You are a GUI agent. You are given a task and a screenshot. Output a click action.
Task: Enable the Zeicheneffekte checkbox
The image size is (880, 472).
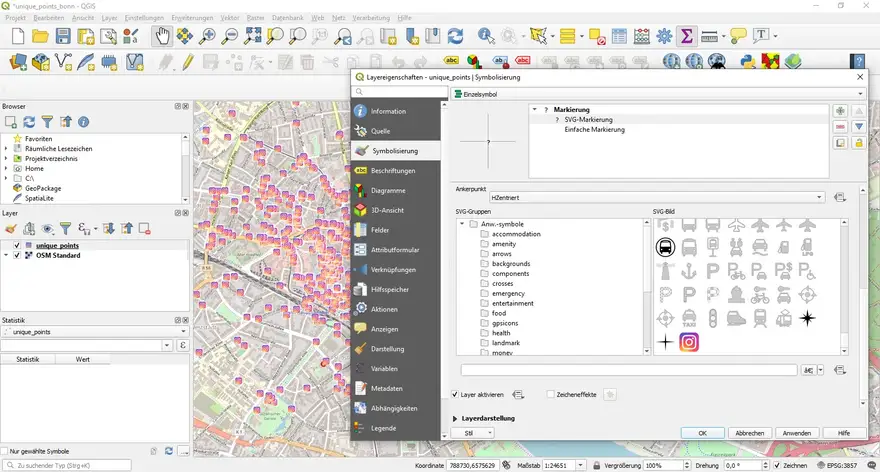[x=551, y=395]
